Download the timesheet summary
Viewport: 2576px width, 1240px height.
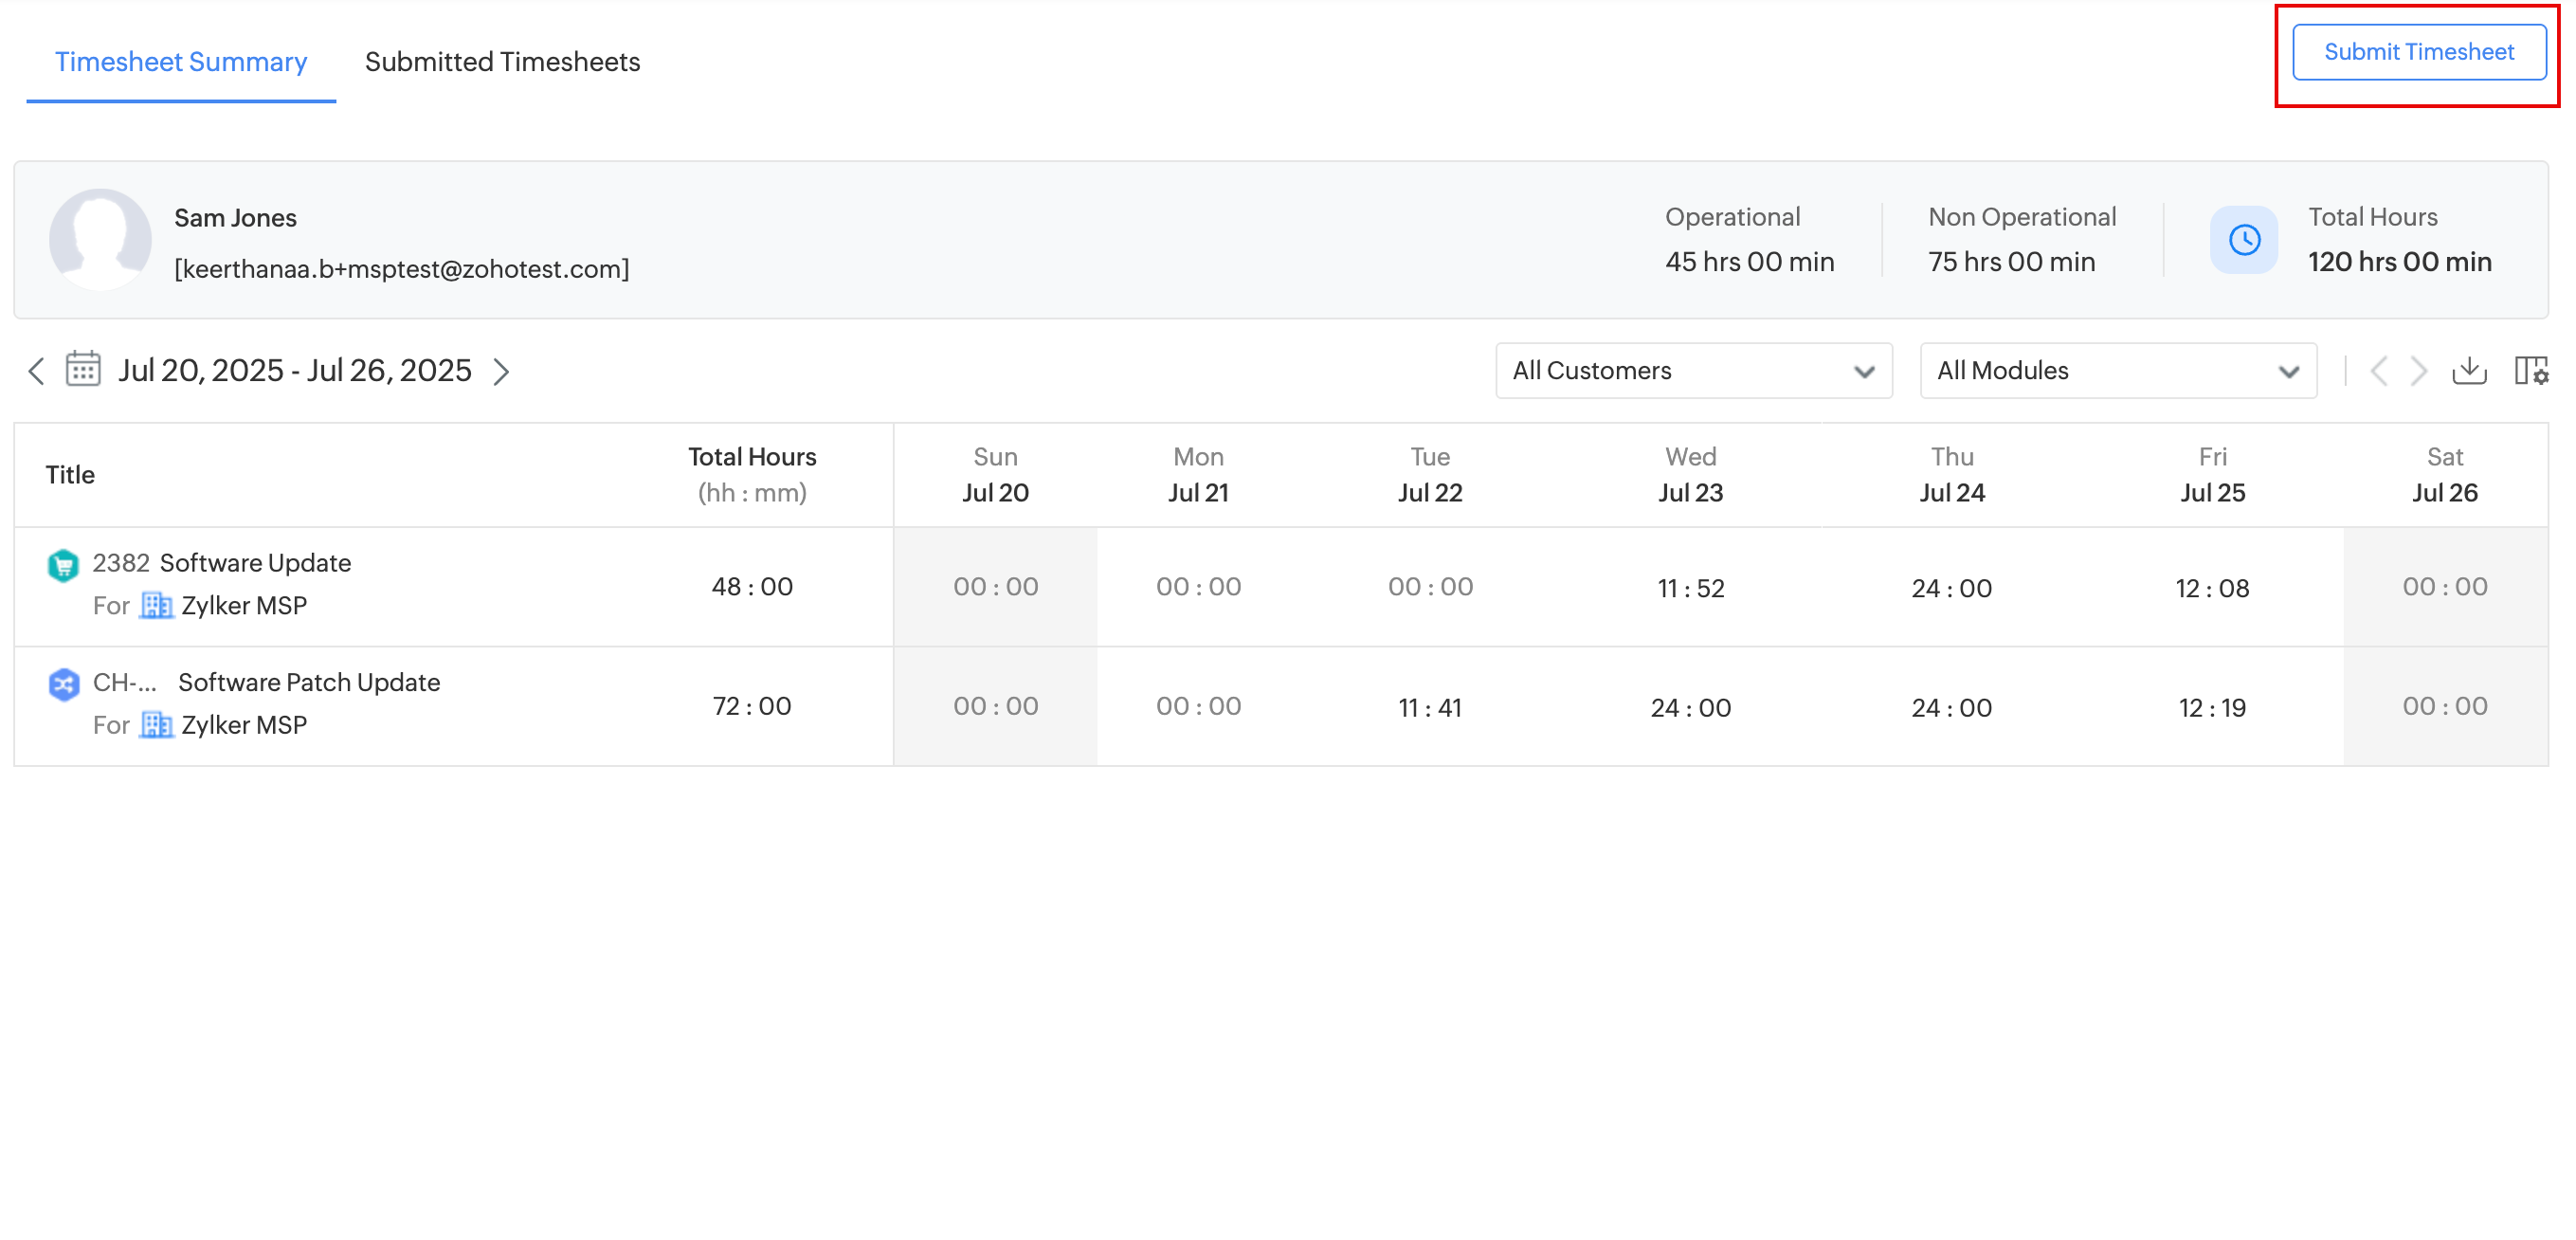2468,371
